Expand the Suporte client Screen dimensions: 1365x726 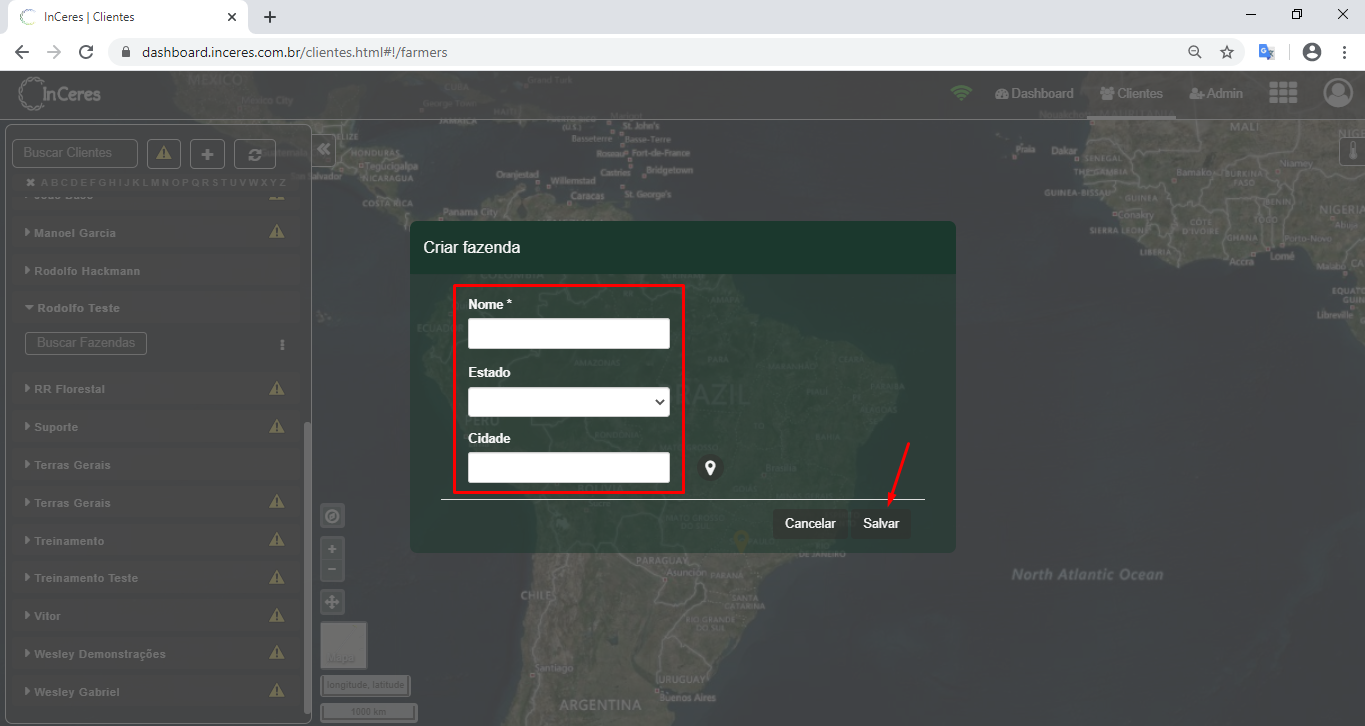[x=28, y=426]
